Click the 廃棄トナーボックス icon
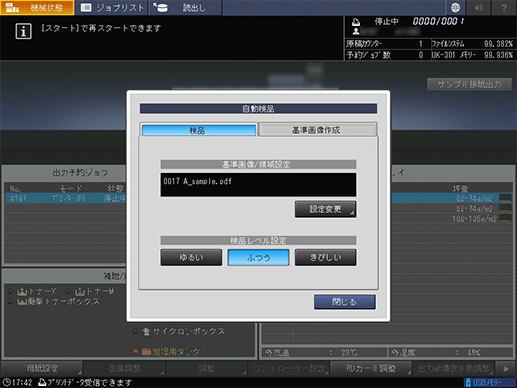The image size is (517, 388). 22,302
